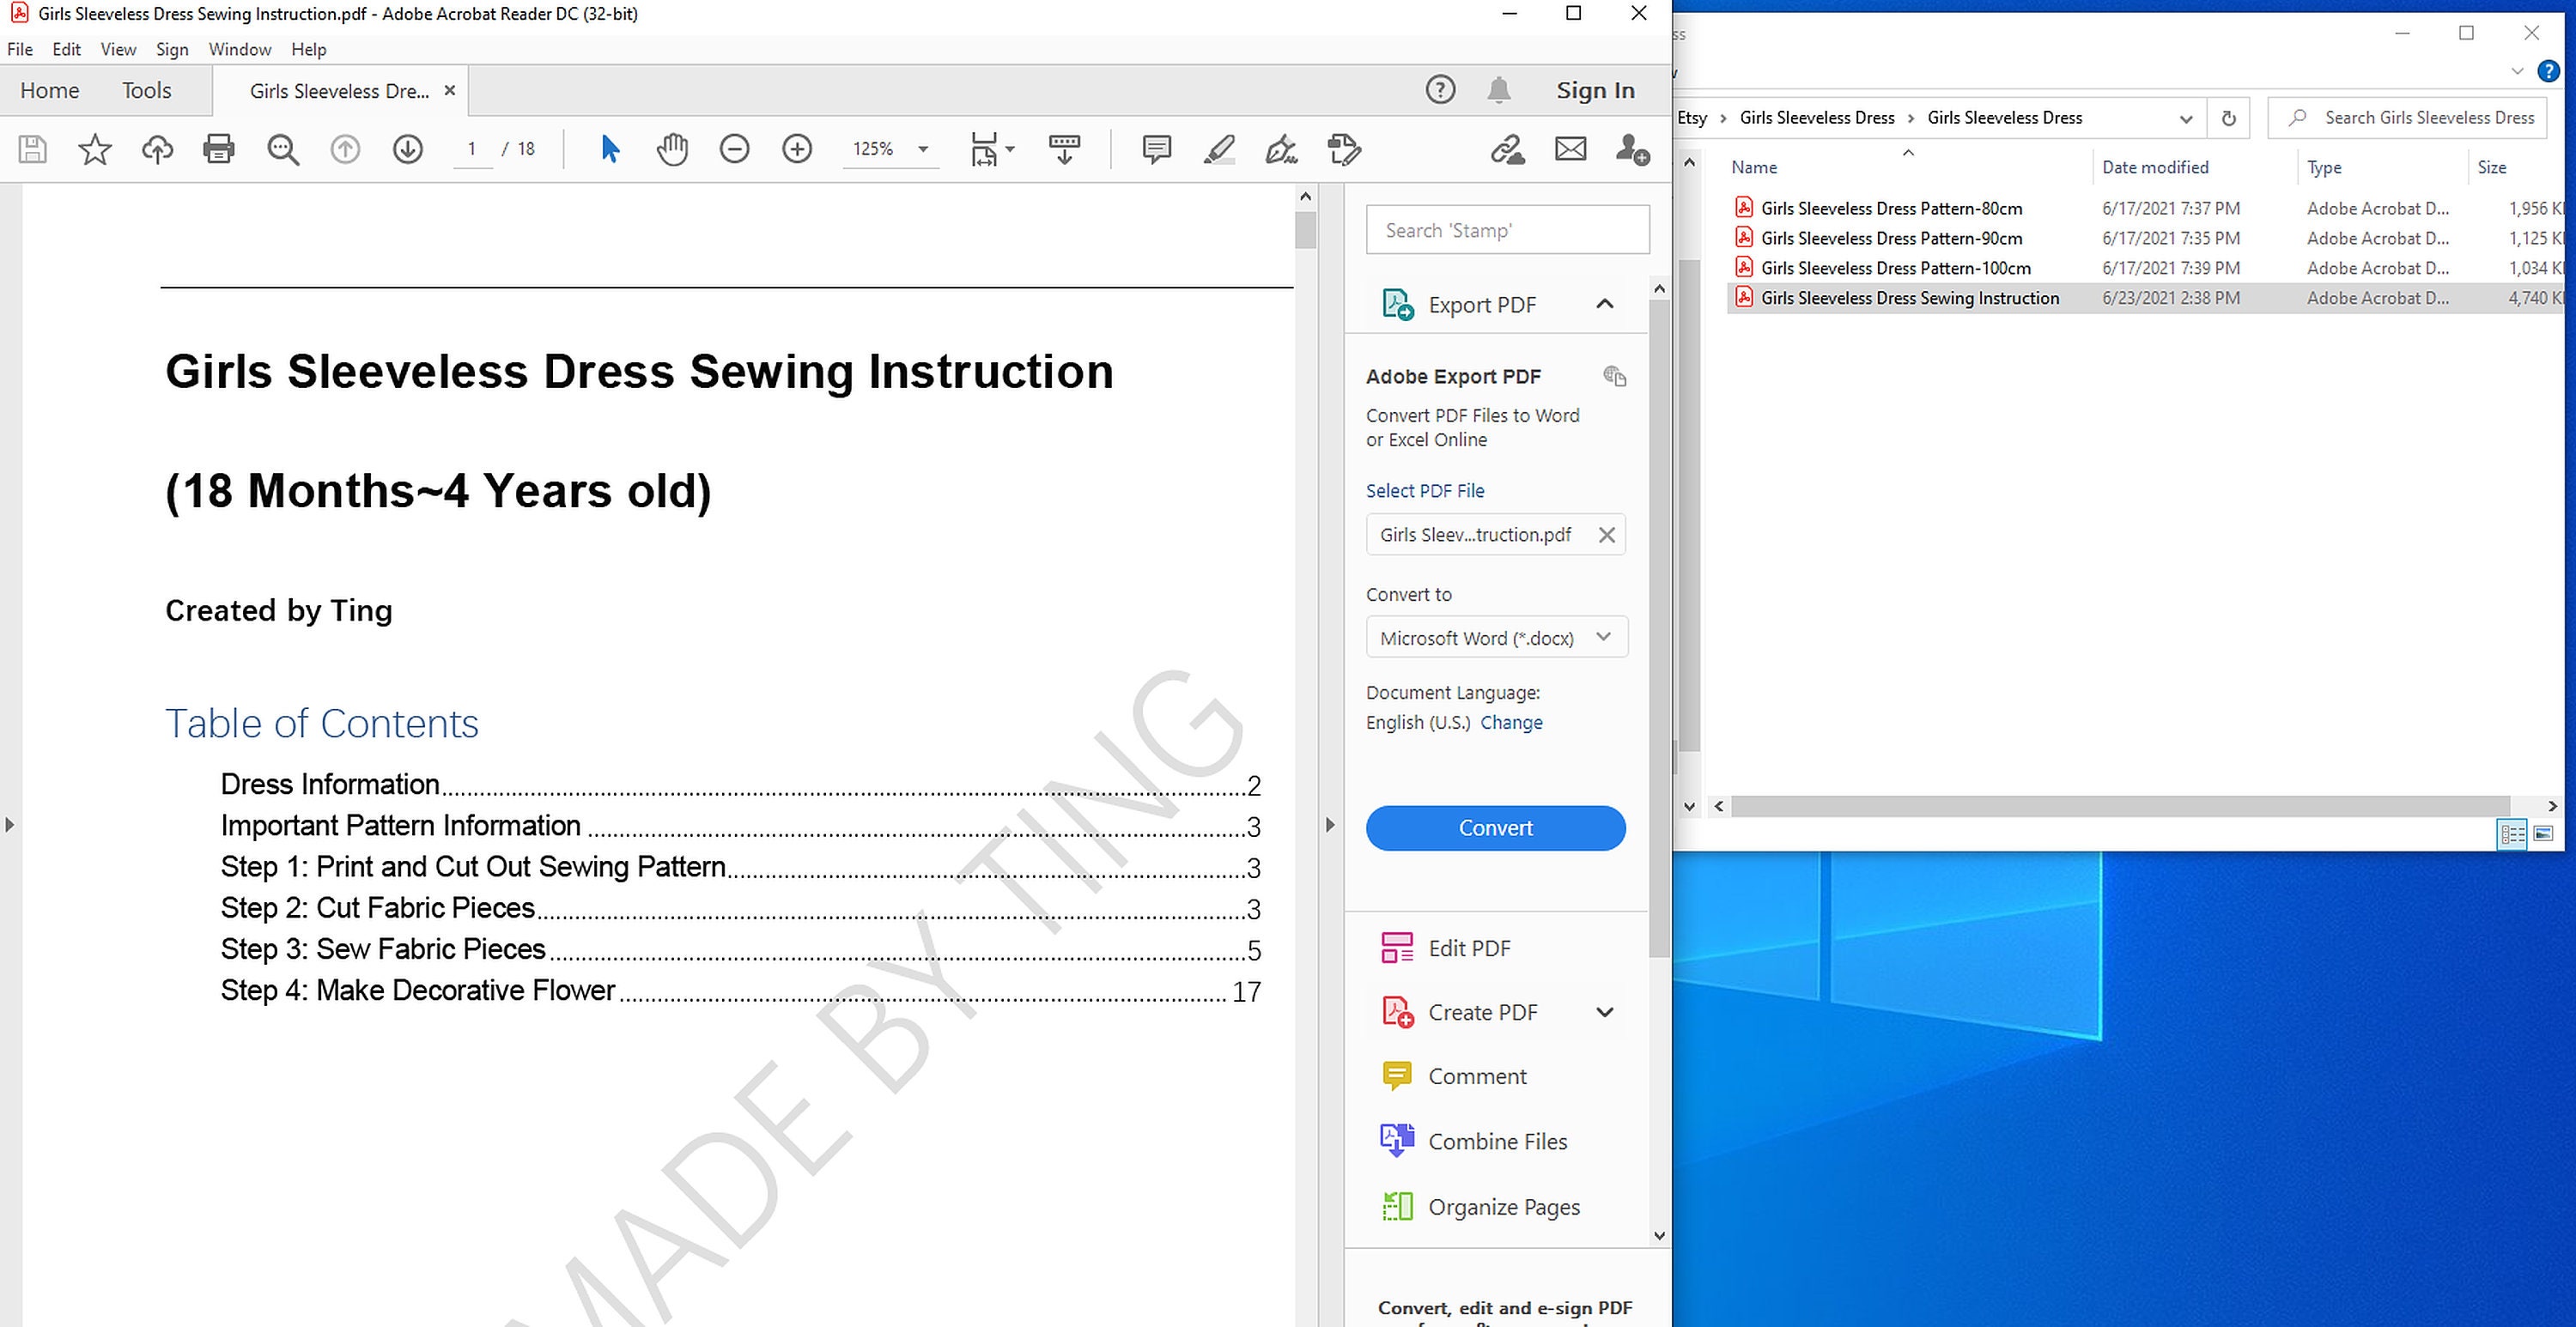Open Microsoft Word (*.docx) format dropdown

click(1496, 637)
